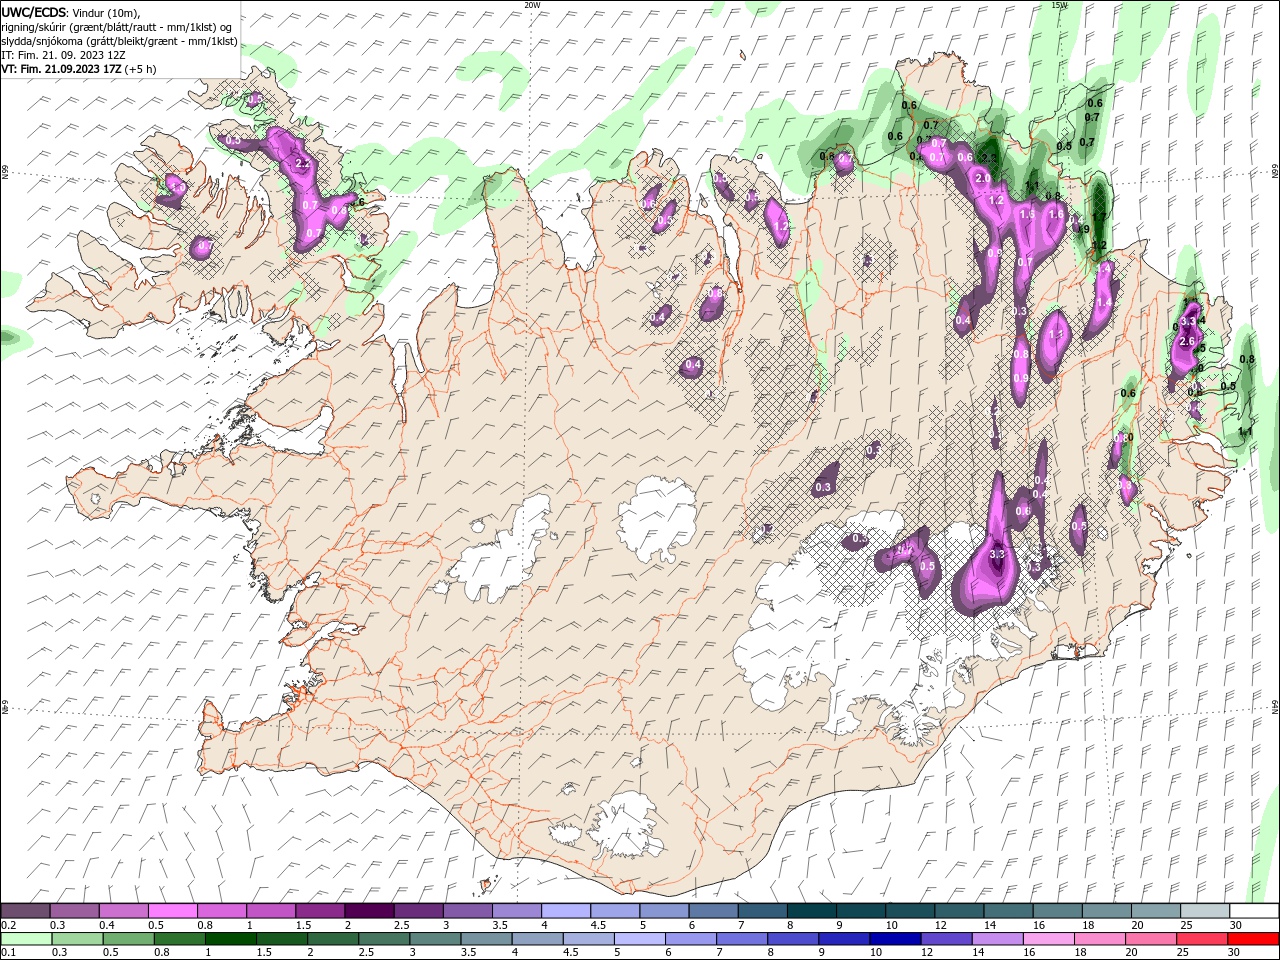The height and width of the screenshot is (960, 1280).
Task: Click the 16–18 swatch in the upper legend
Action: [1058, 911]
